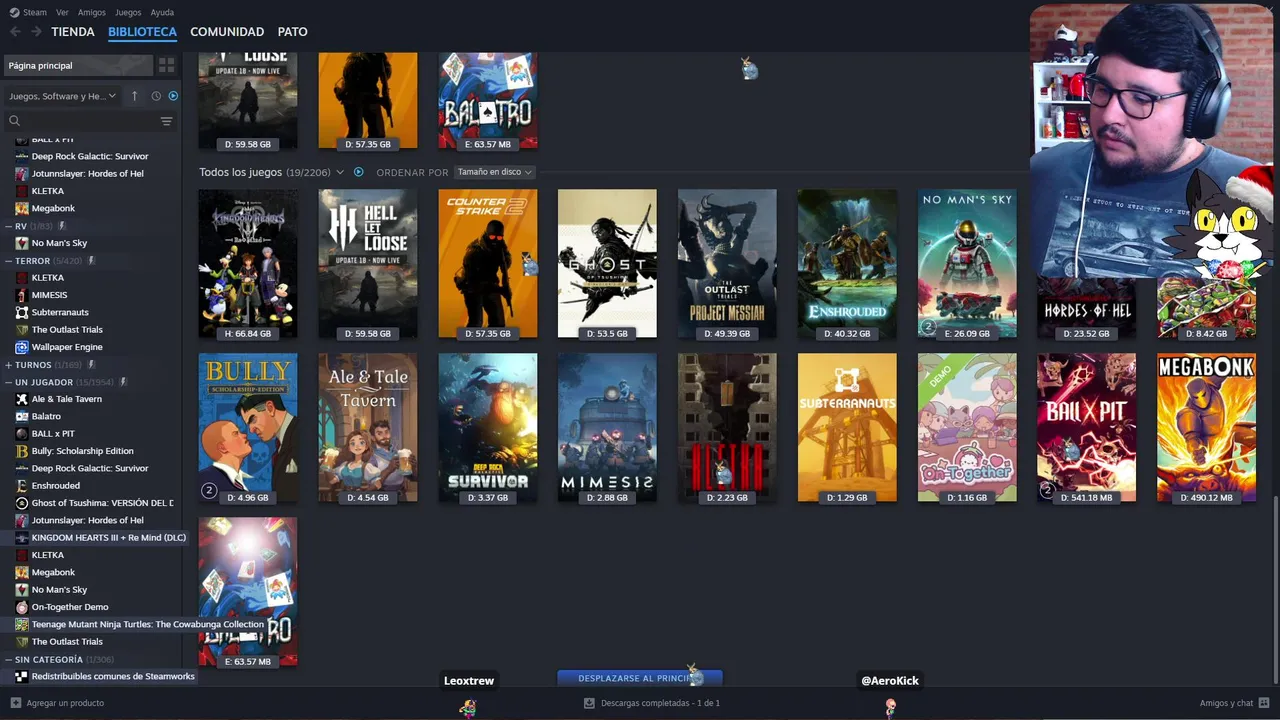This screenshot has height=720, width=1280.
Task: Select Subterranauts cover 1.29 GB
Action: [x=847, y=428]
